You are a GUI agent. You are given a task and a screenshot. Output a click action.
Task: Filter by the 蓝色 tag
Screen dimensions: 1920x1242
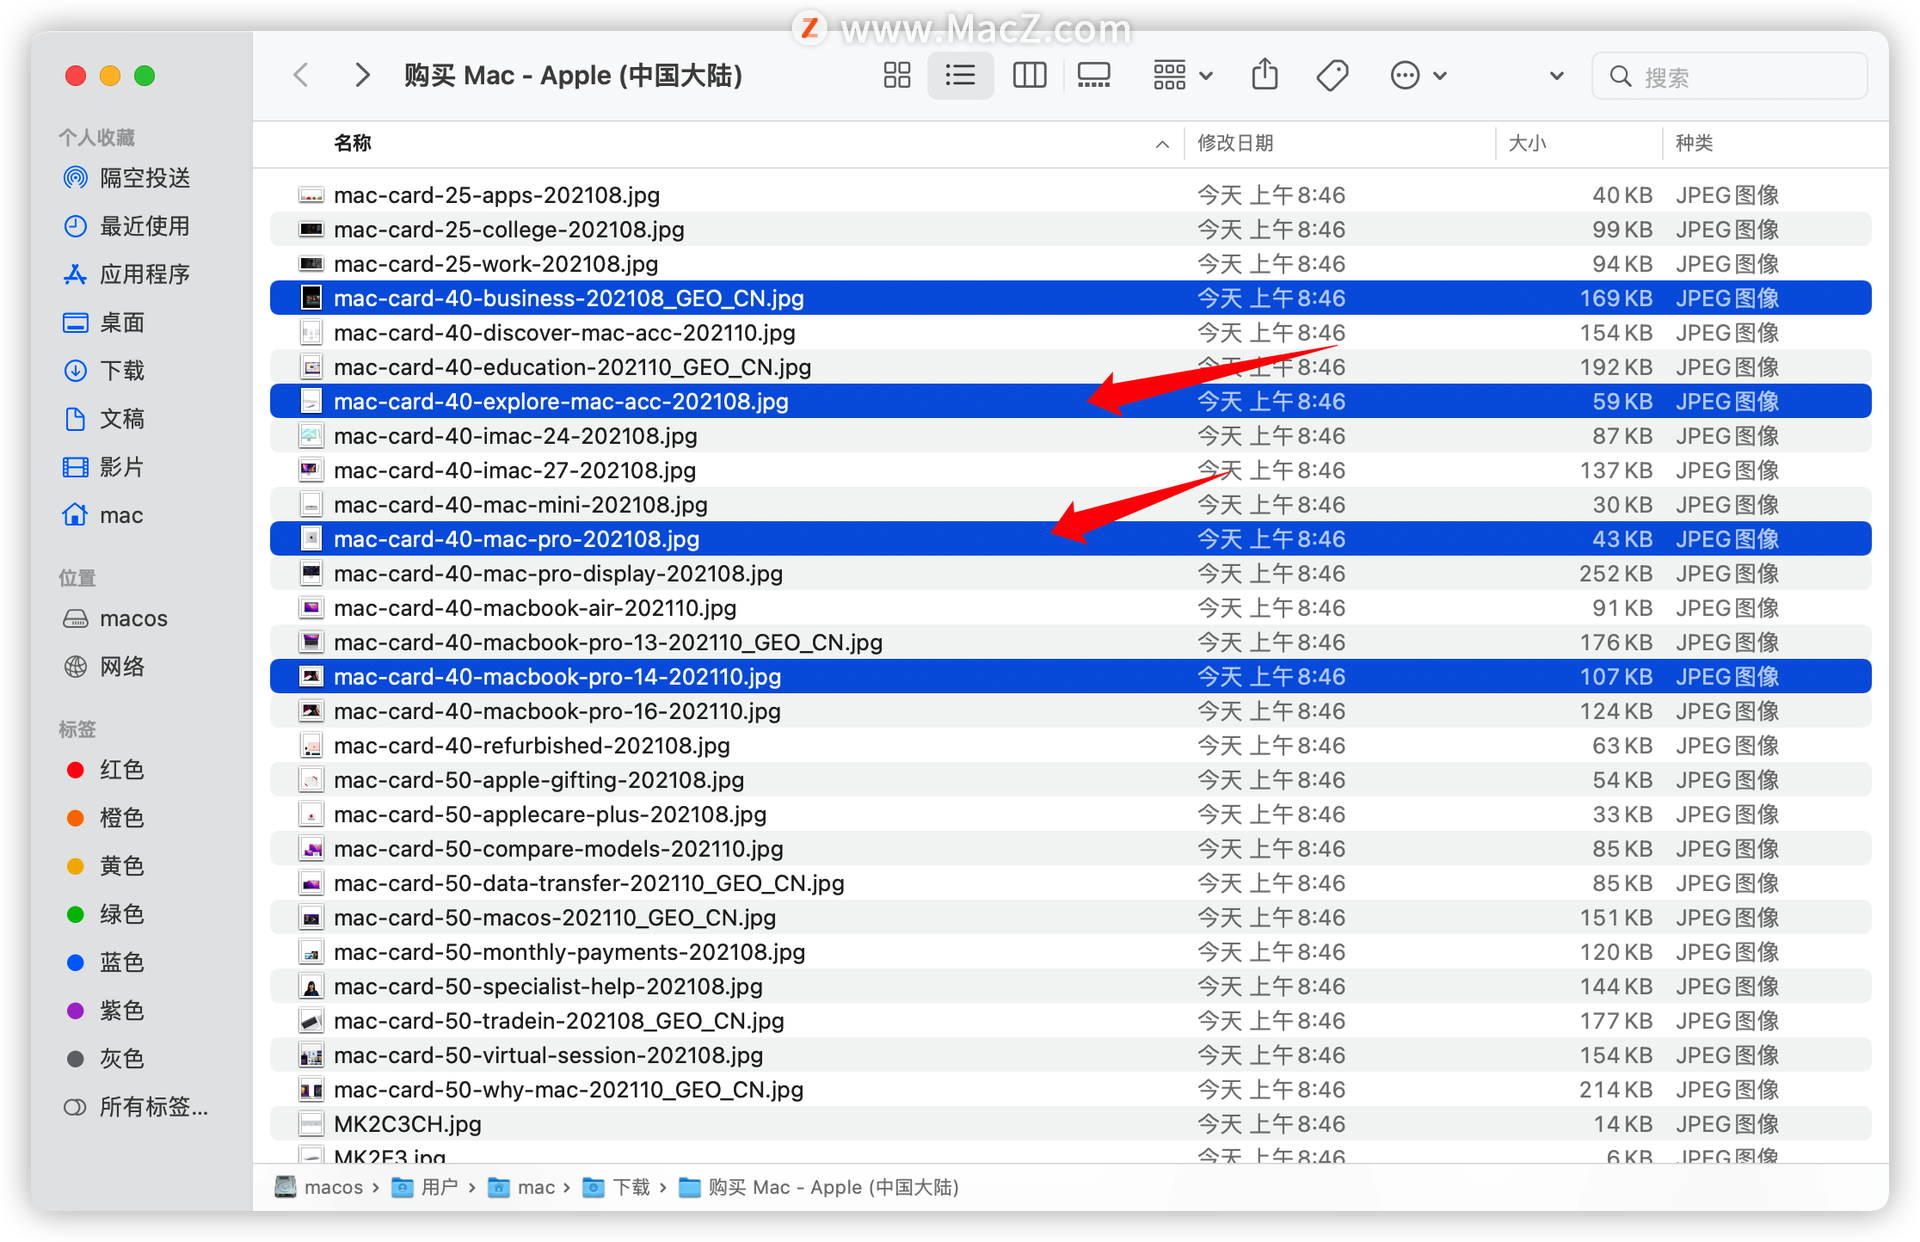coord(104,961)
